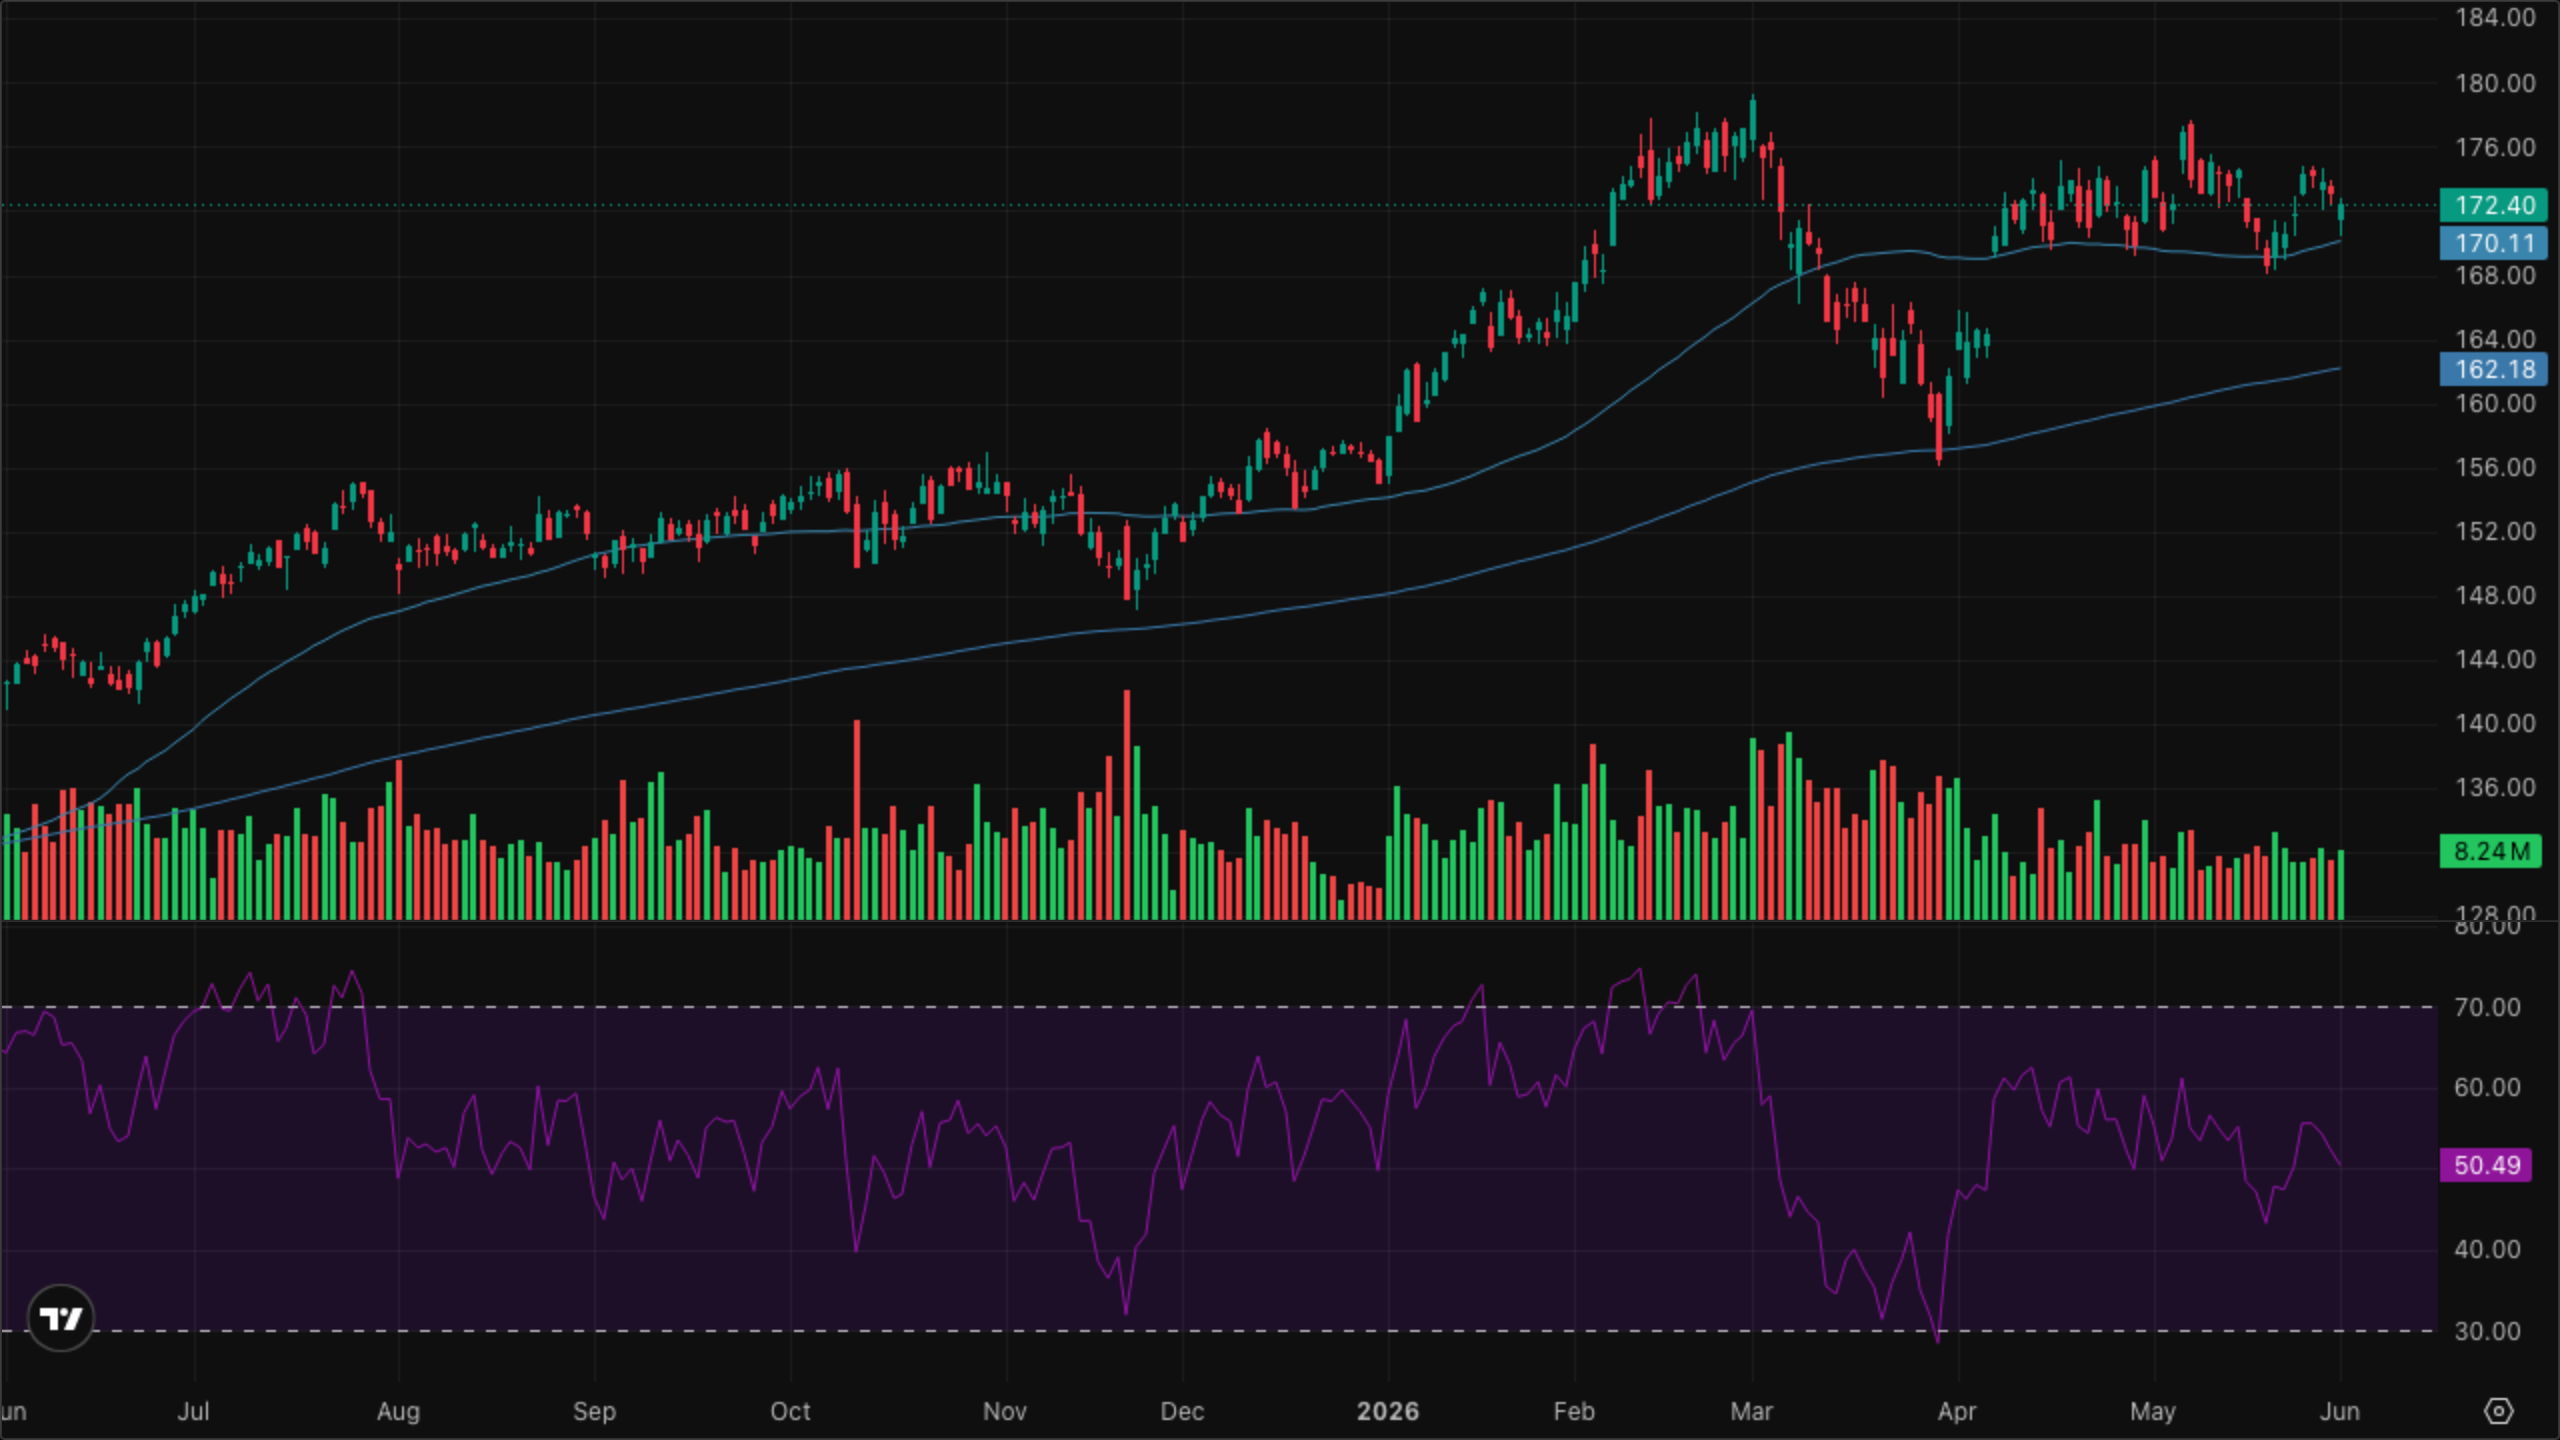Image resolution: width=2560 pixels, height=1440 pixels.
Task: Click the Feb label on time axis
Action: (x=1573, y=1411)
